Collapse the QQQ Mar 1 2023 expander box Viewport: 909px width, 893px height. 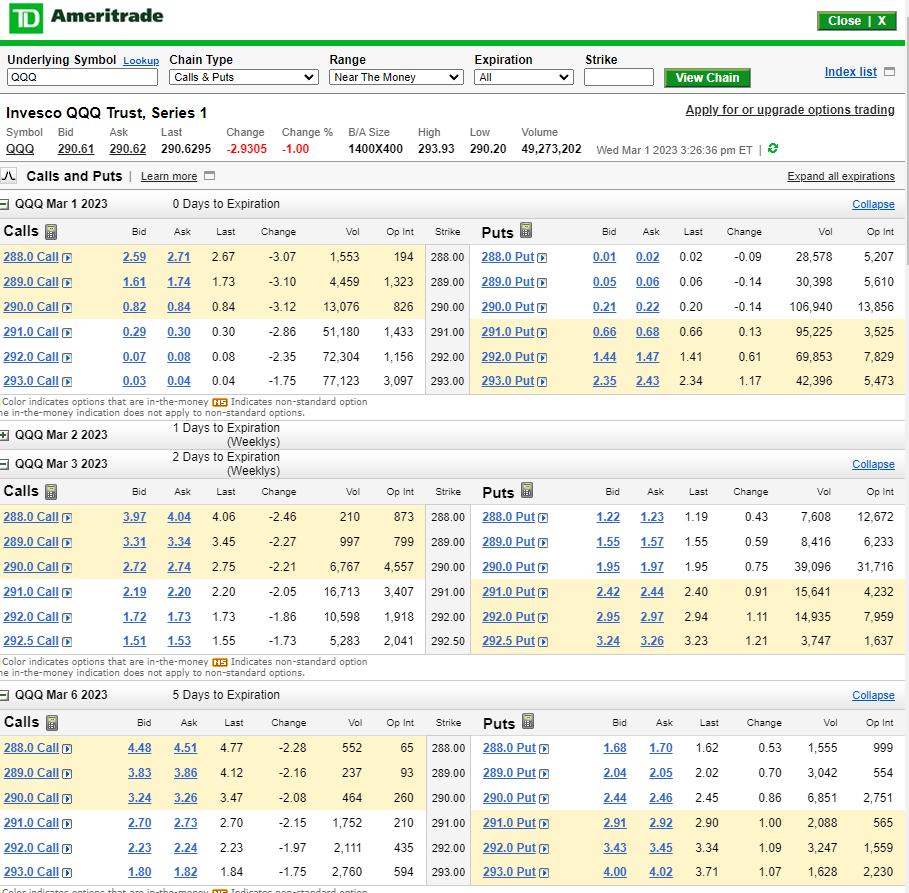(x=4, y=204)
